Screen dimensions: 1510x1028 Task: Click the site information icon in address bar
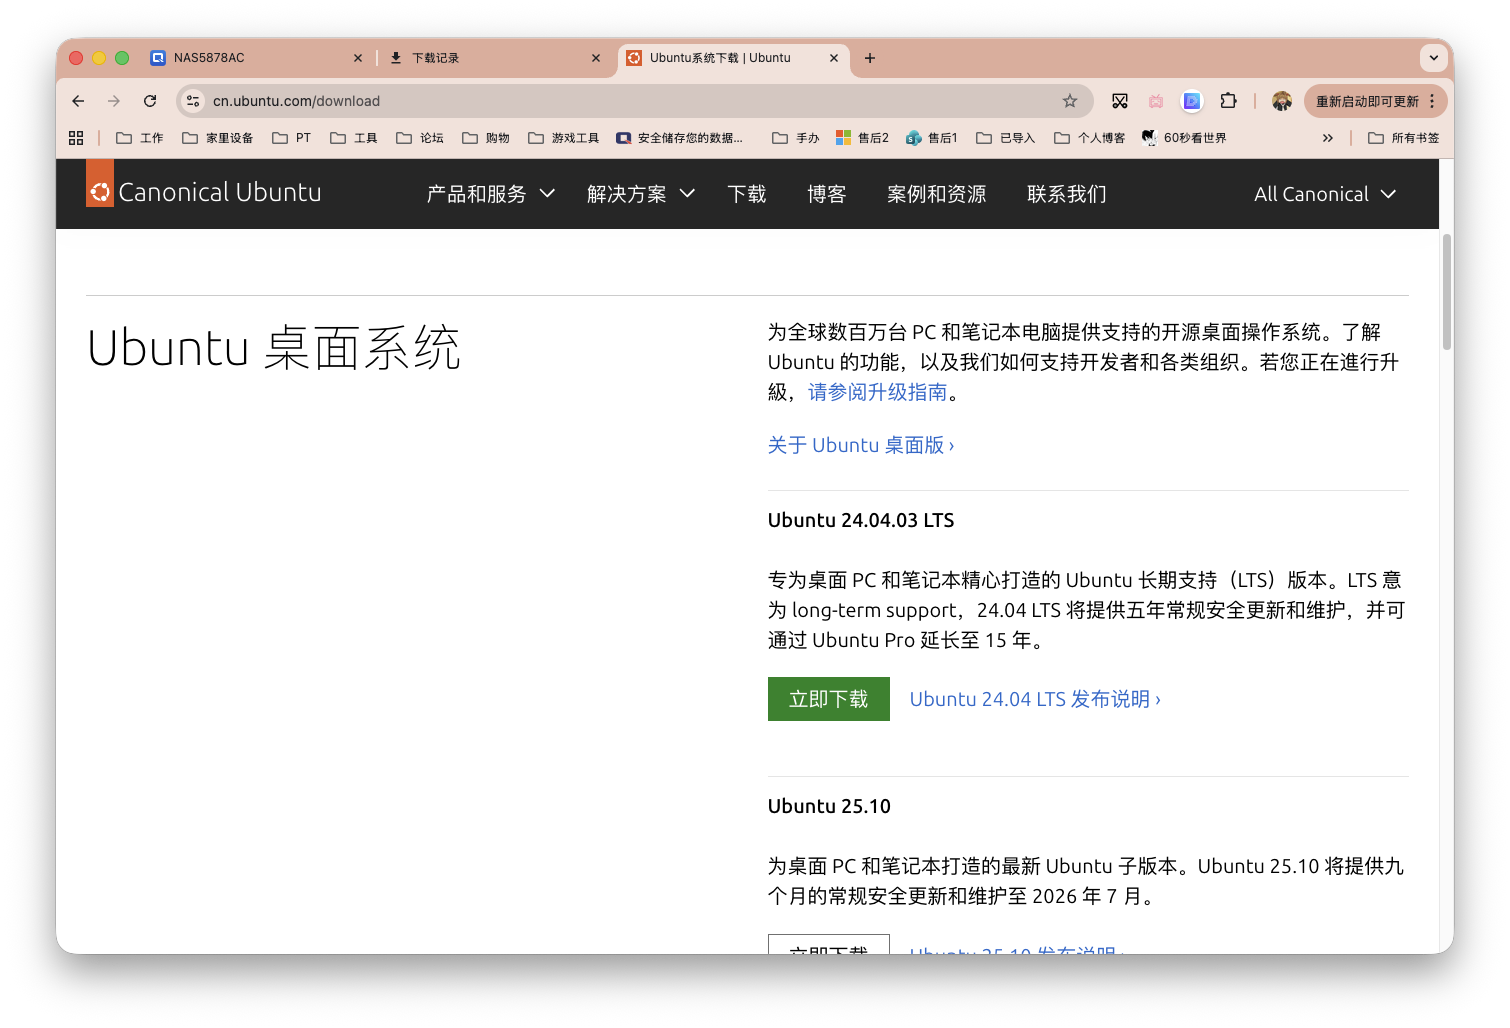pyautogui.click(x=191, y=100)
